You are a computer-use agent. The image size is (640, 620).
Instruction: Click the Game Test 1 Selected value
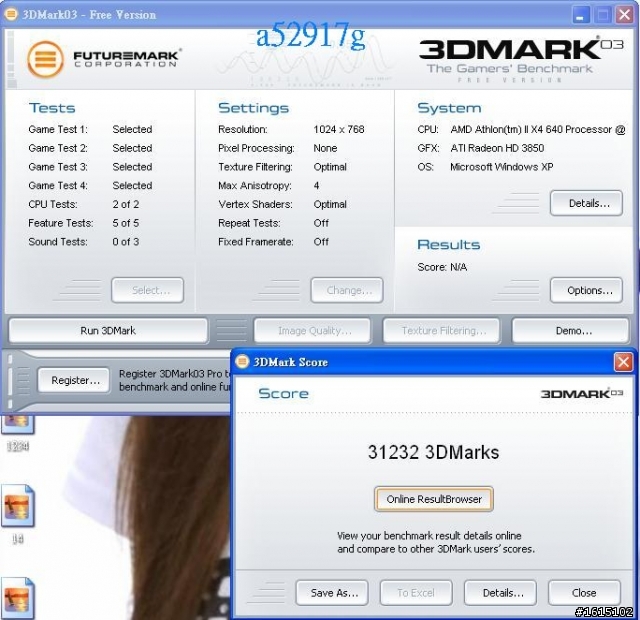pos(132,129)
